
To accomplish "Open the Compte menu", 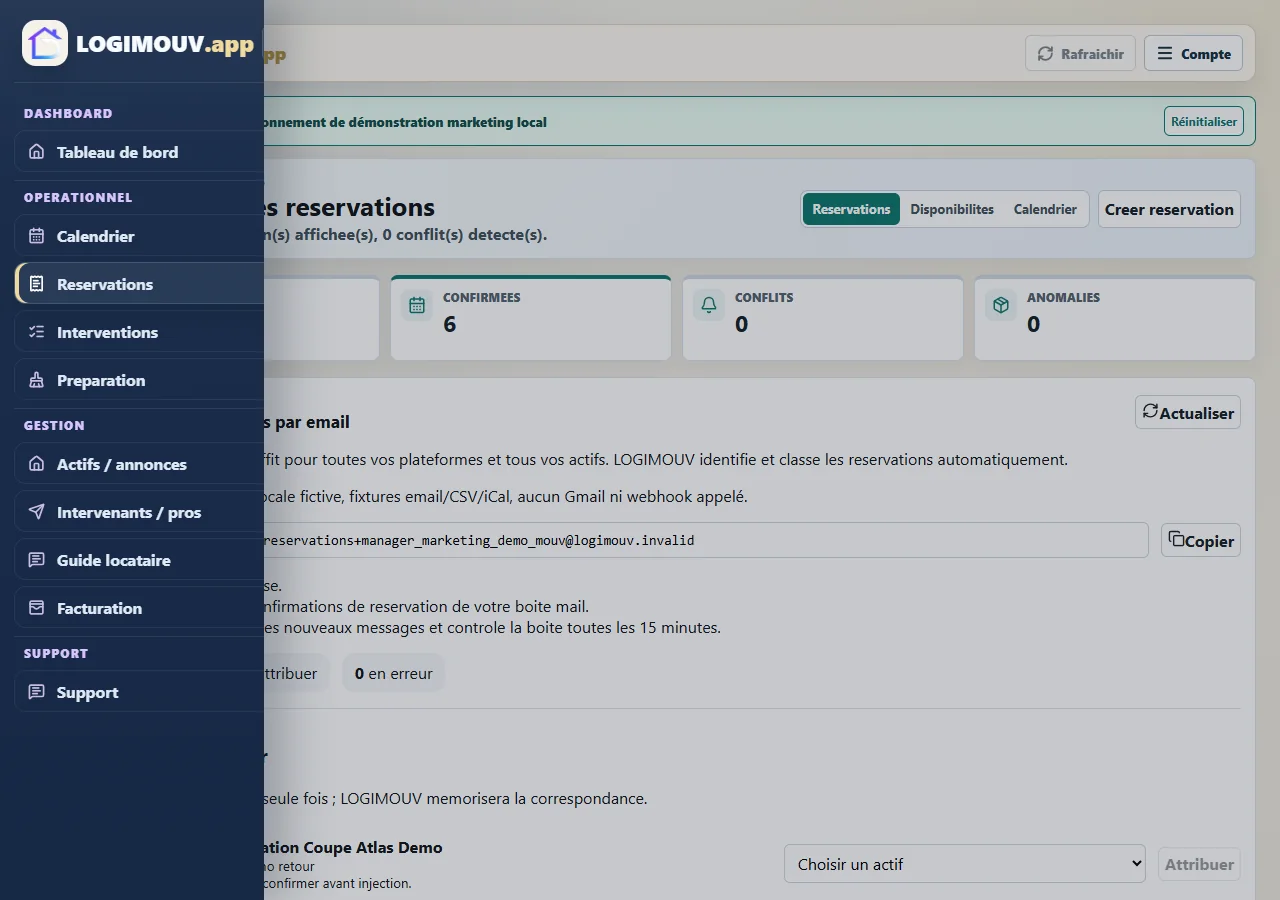I will coord(1193,54).
